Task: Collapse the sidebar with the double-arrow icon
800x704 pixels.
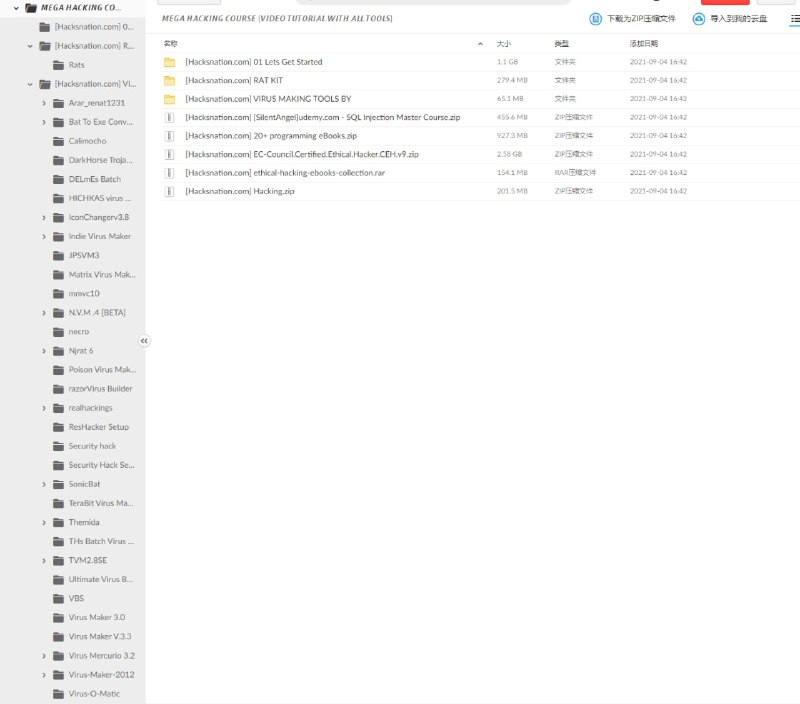Action: 144,341
